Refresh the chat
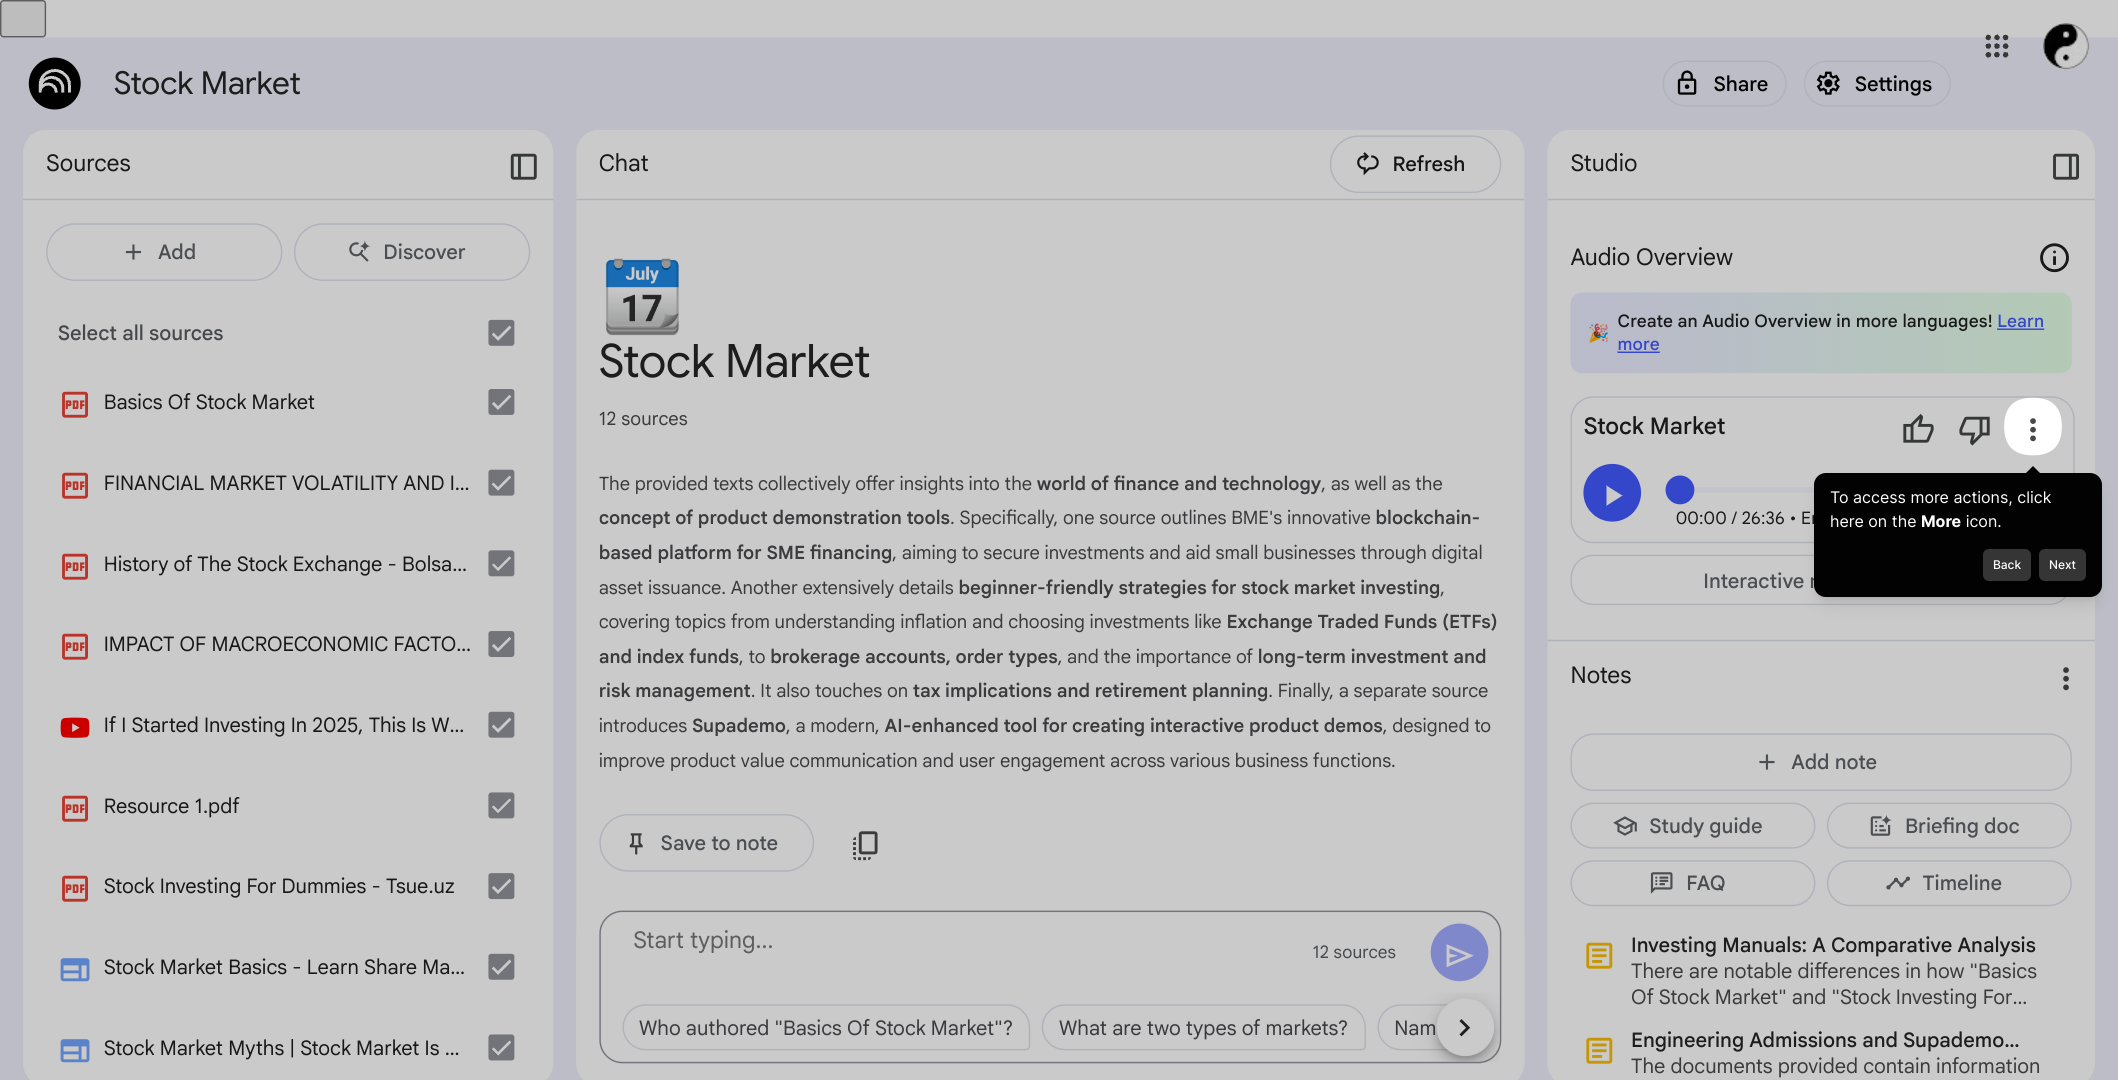The image size is (2118, 1080). (1414, 164)
